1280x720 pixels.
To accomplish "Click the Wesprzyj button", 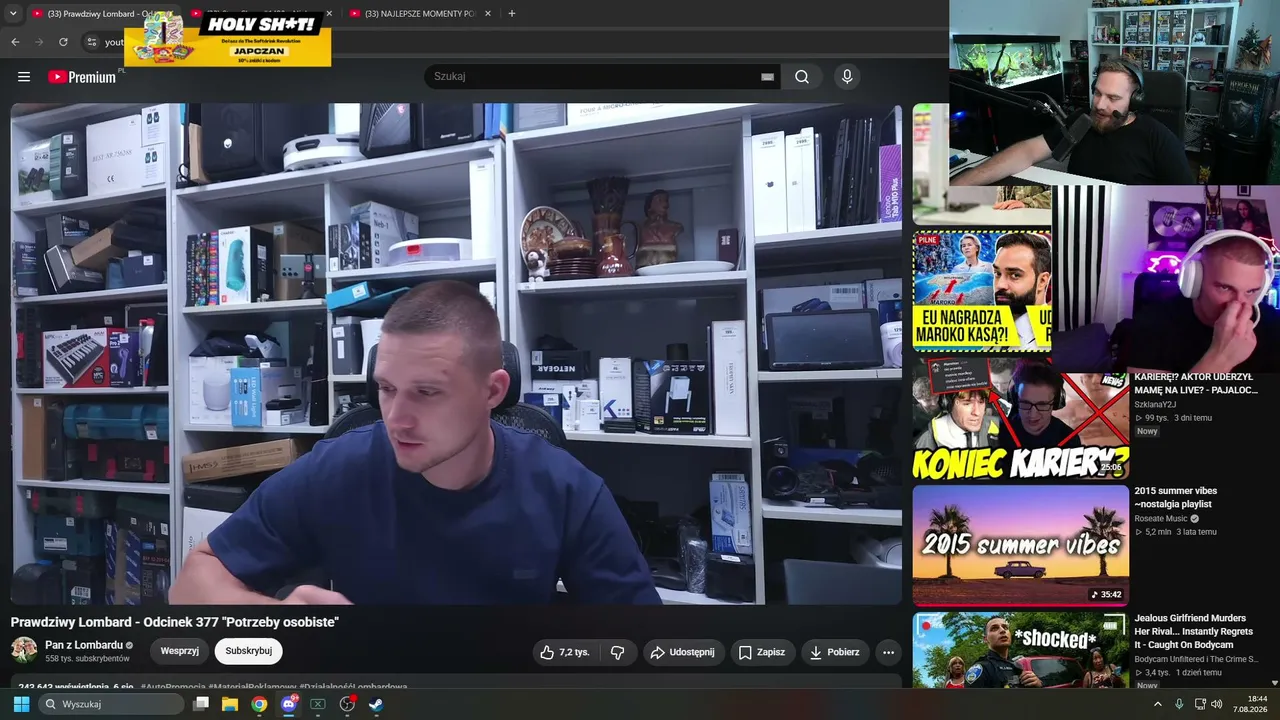I will point(180,651).
